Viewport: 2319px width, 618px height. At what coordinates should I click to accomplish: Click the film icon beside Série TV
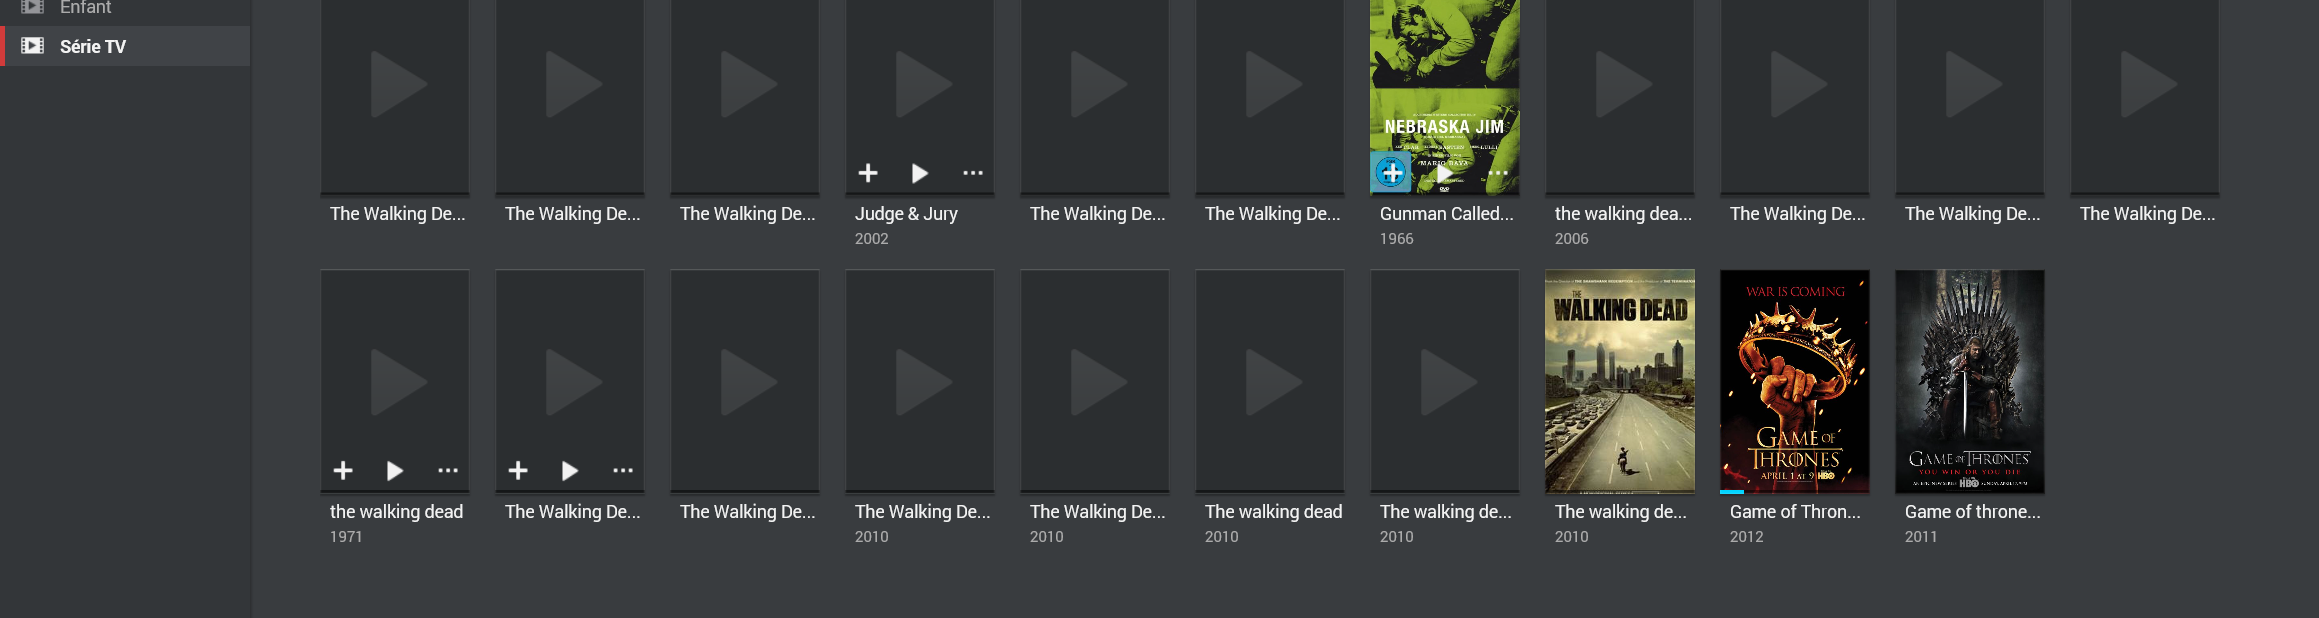tap(33, 46)
